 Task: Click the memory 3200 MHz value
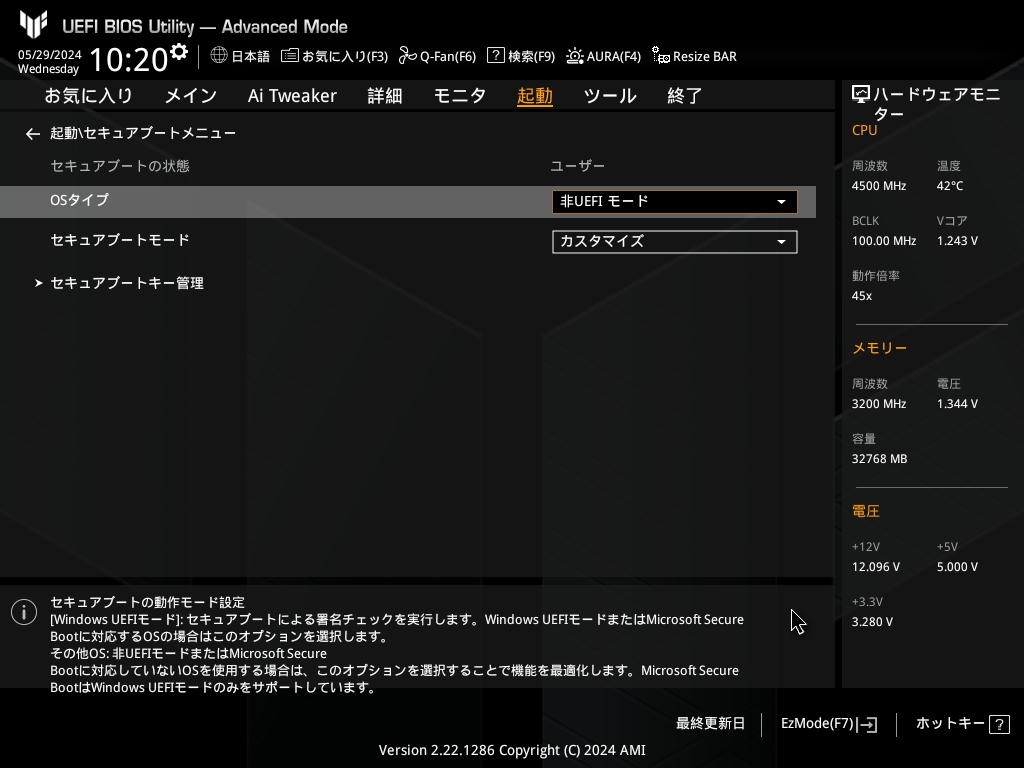pyautogui.click(x=879, y=404)
